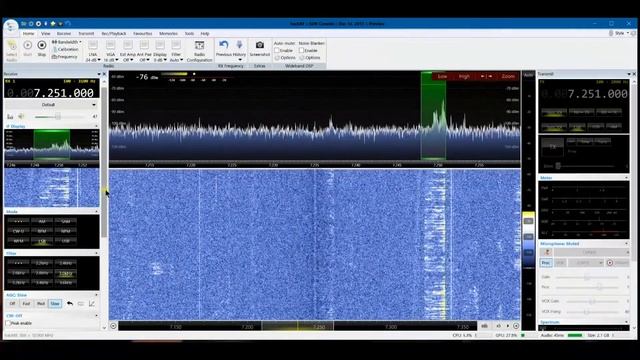This screenshot has height=360, width=640.
Task: Set AGC to Med
Action: [40, 304]
